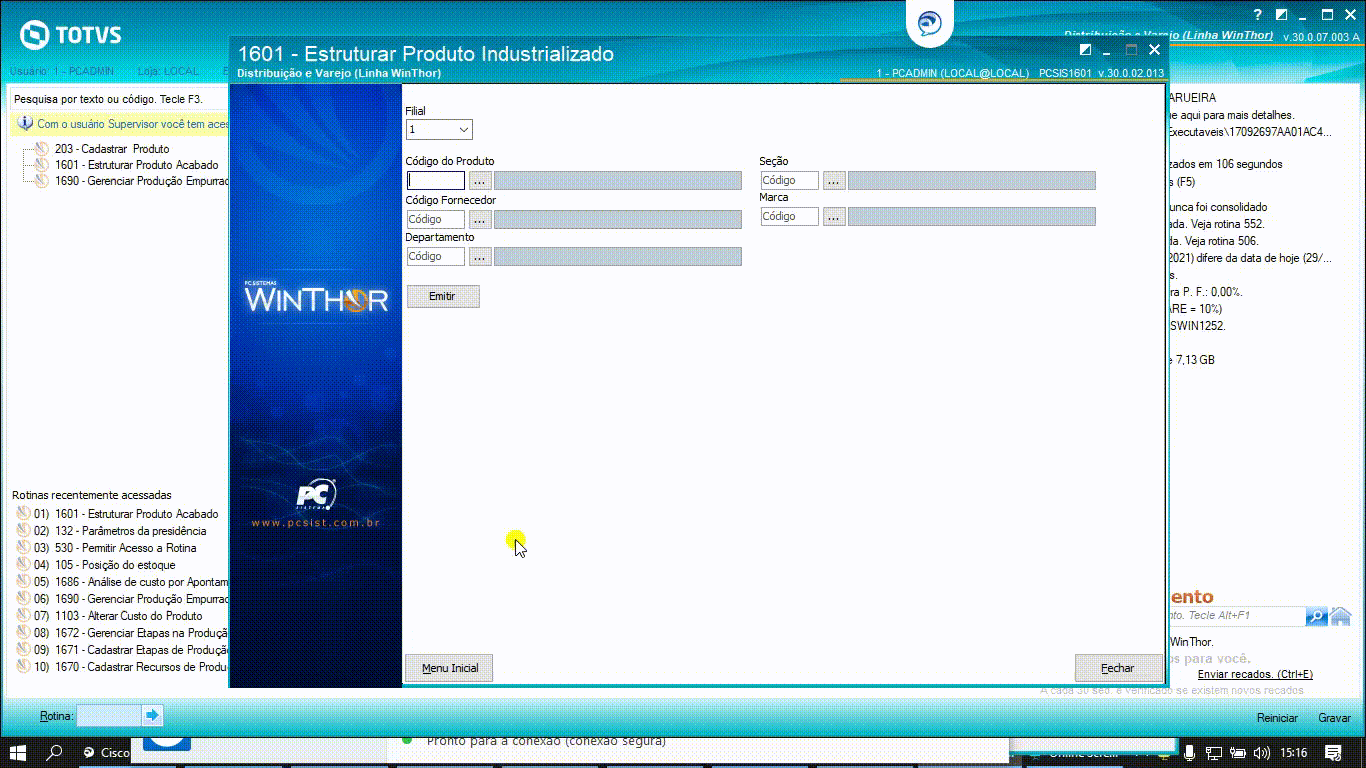1366x768 pixels.
Task: Run routine with the blue arrow button
Action: pyautogui.click(x=152, y=715)
